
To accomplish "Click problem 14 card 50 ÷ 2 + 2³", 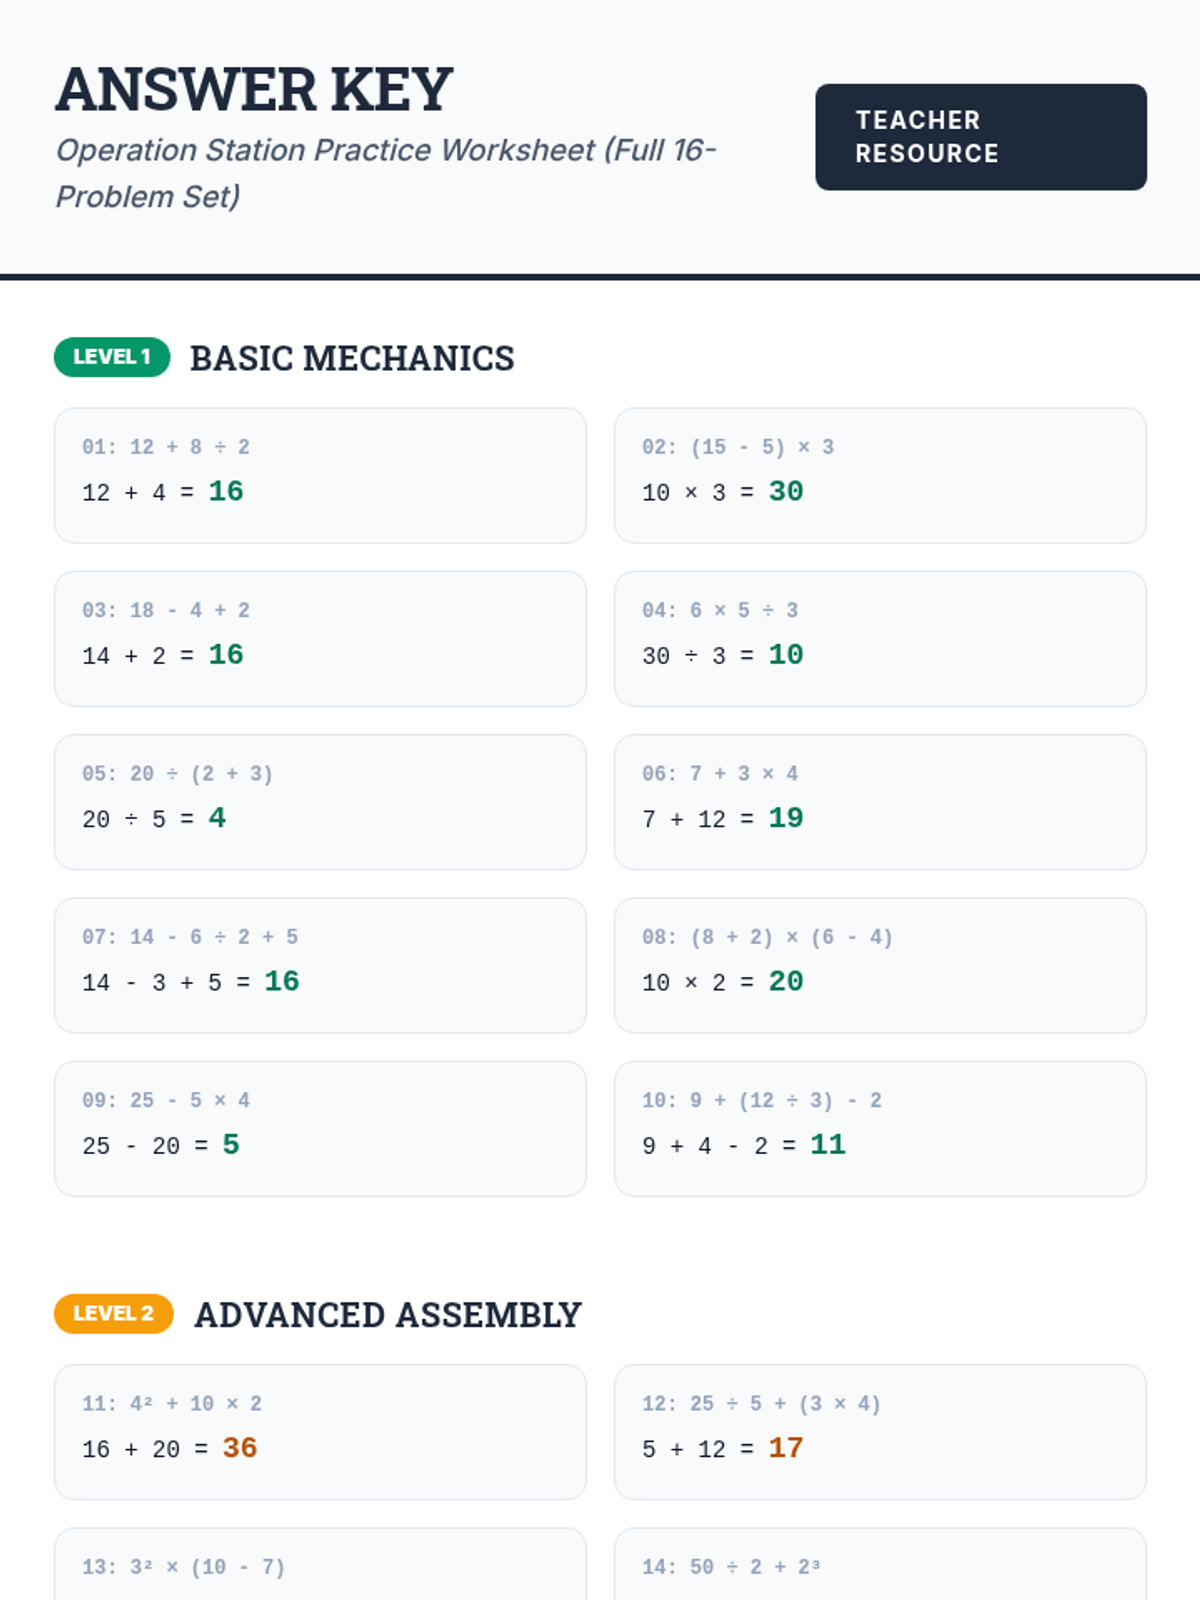I will click(x=880, y=1564).
